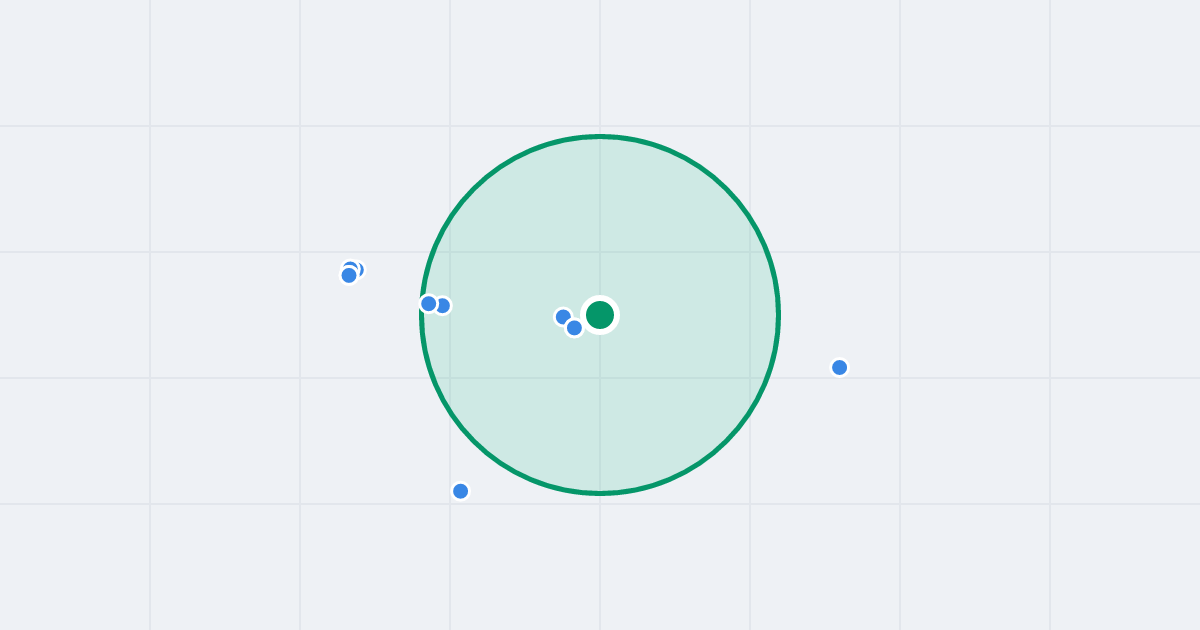The height and width of the screenshot is (630, 1200).
Task: Click the blue dot sitting on the circle's left edge
Action: click(429, 303)
